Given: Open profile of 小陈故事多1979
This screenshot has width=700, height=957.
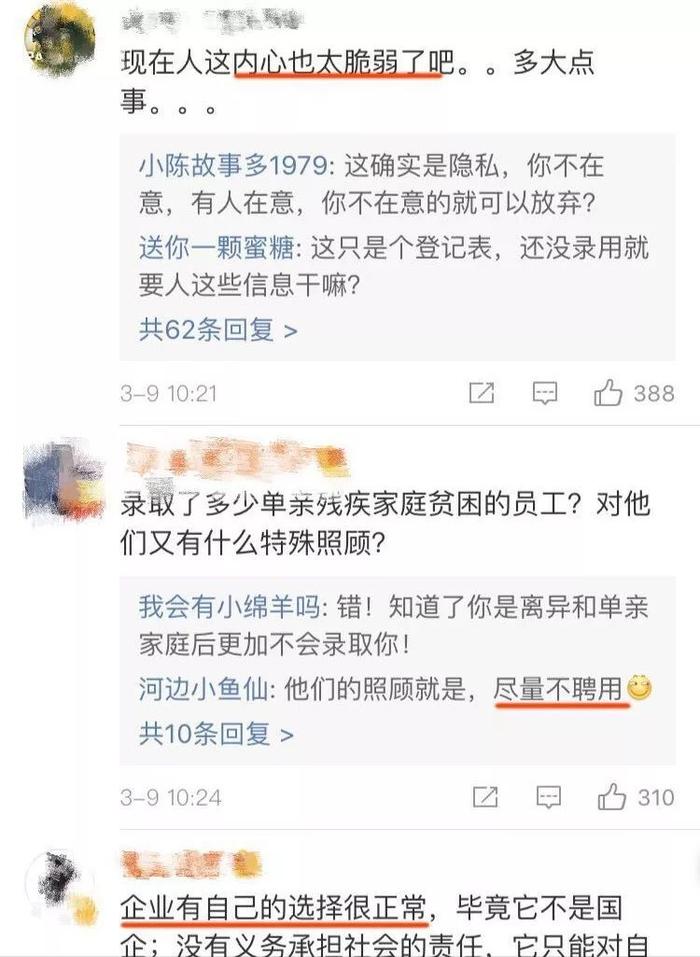Looking at the screenshot, I should (x=233, y=165).
